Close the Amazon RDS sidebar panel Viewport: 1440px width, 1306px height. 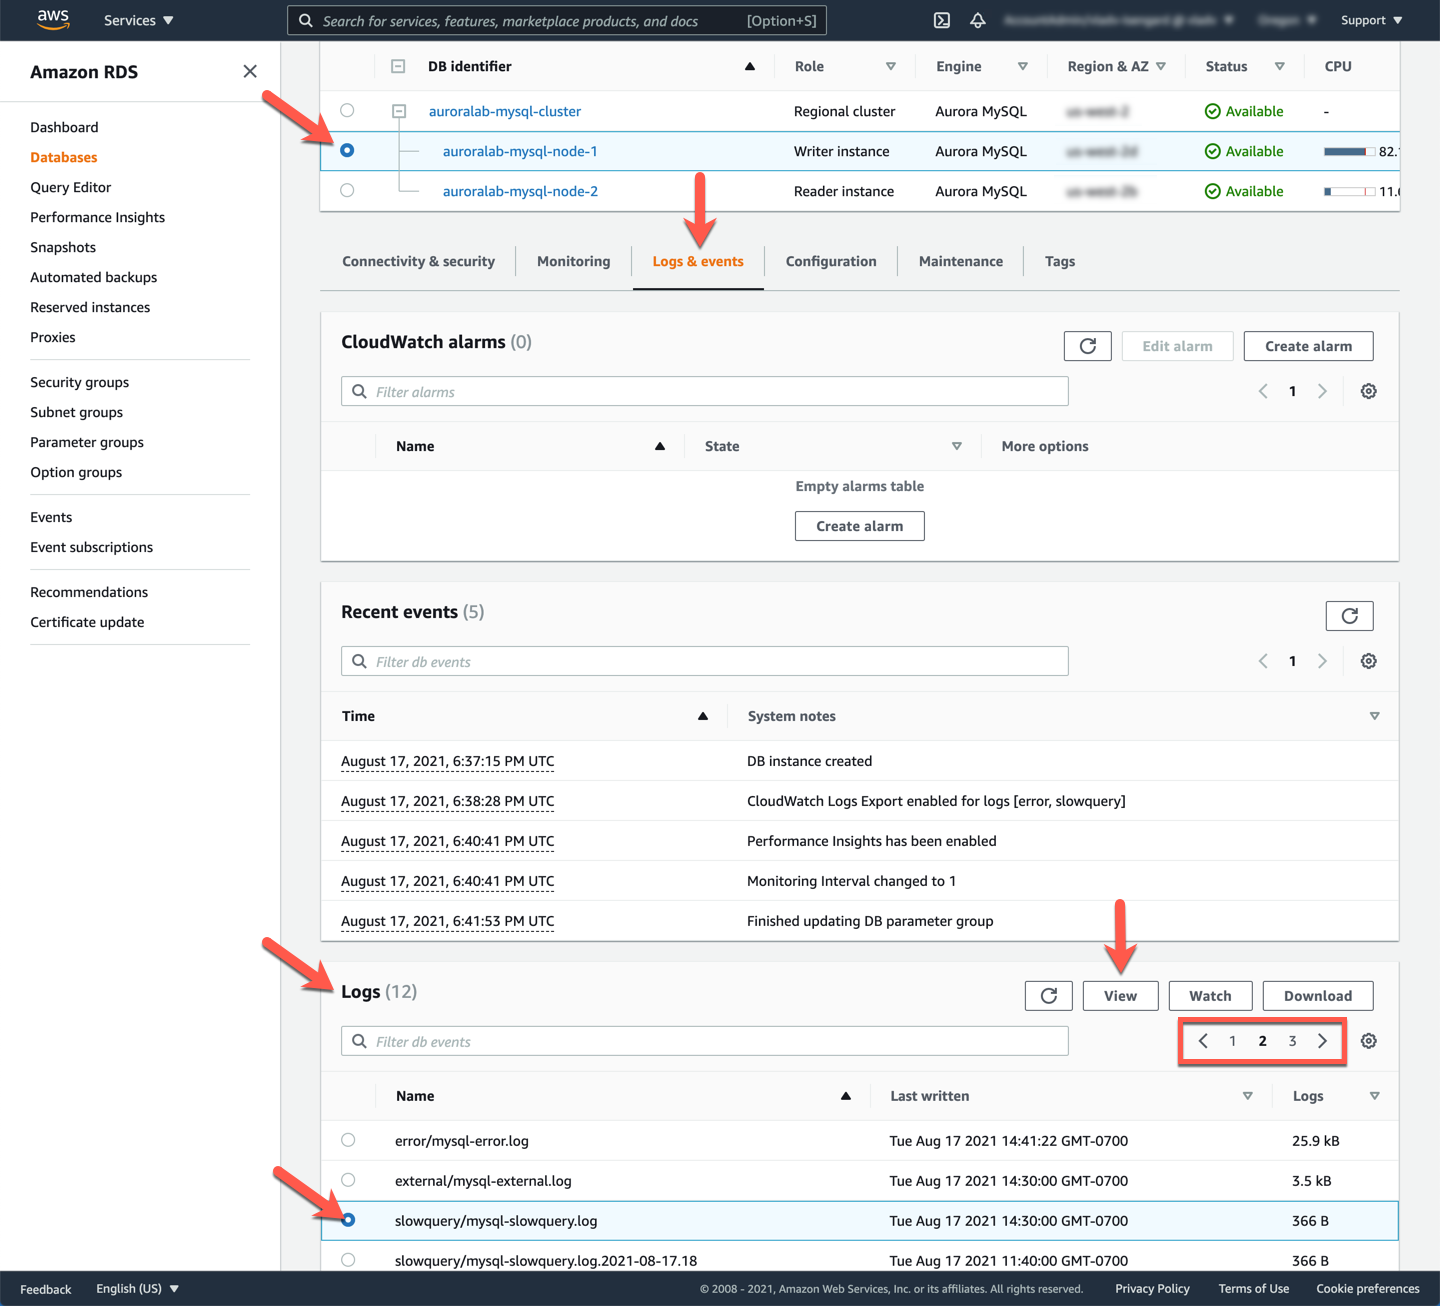pos(250,71)
